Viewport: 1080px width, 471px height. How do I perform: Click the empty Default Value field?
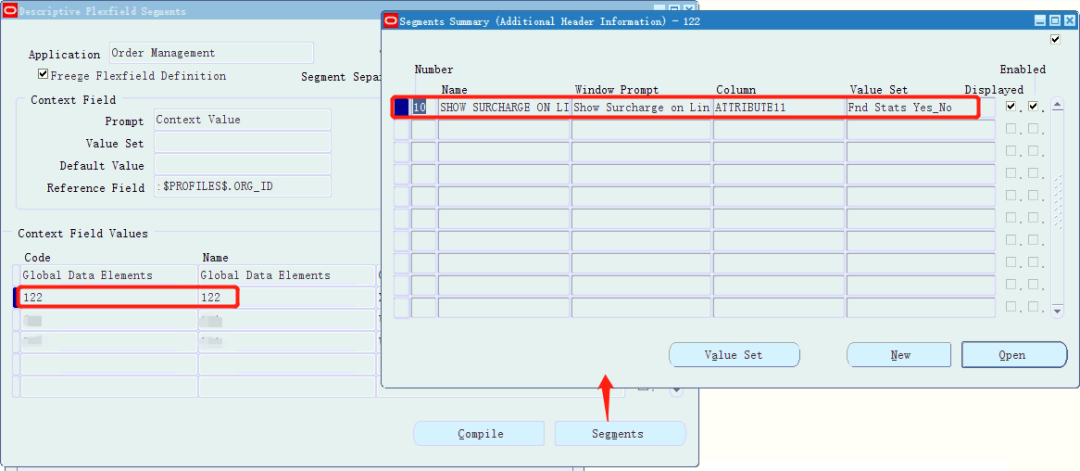pyautogui.click(x=242, y=165)
